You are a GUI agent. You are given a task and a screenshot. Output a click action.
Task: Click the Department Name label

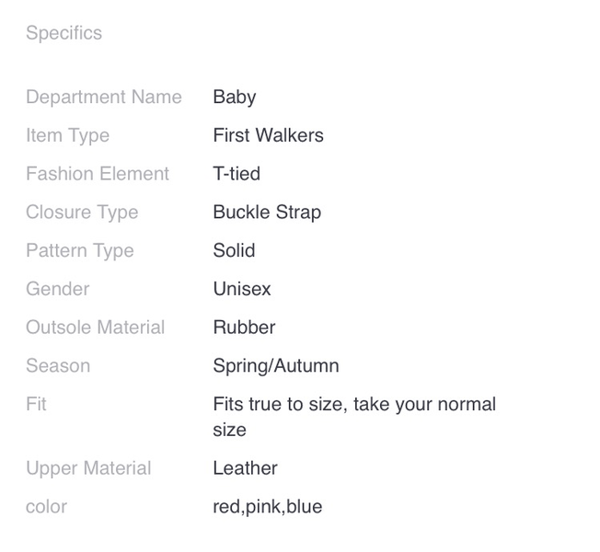tap(104, 97)
